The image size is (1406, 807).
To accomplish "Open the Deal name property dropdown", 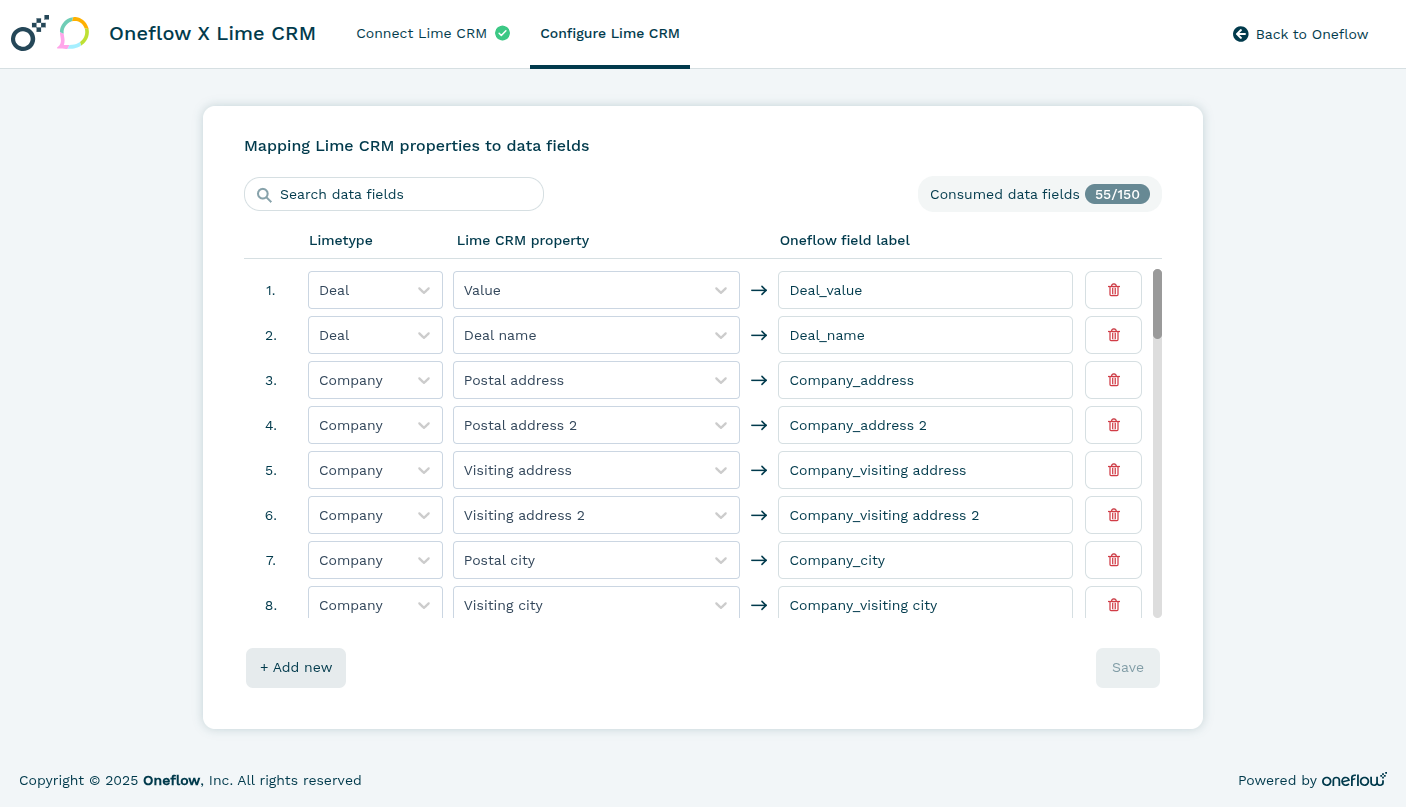I will click(x=596, y=335).
